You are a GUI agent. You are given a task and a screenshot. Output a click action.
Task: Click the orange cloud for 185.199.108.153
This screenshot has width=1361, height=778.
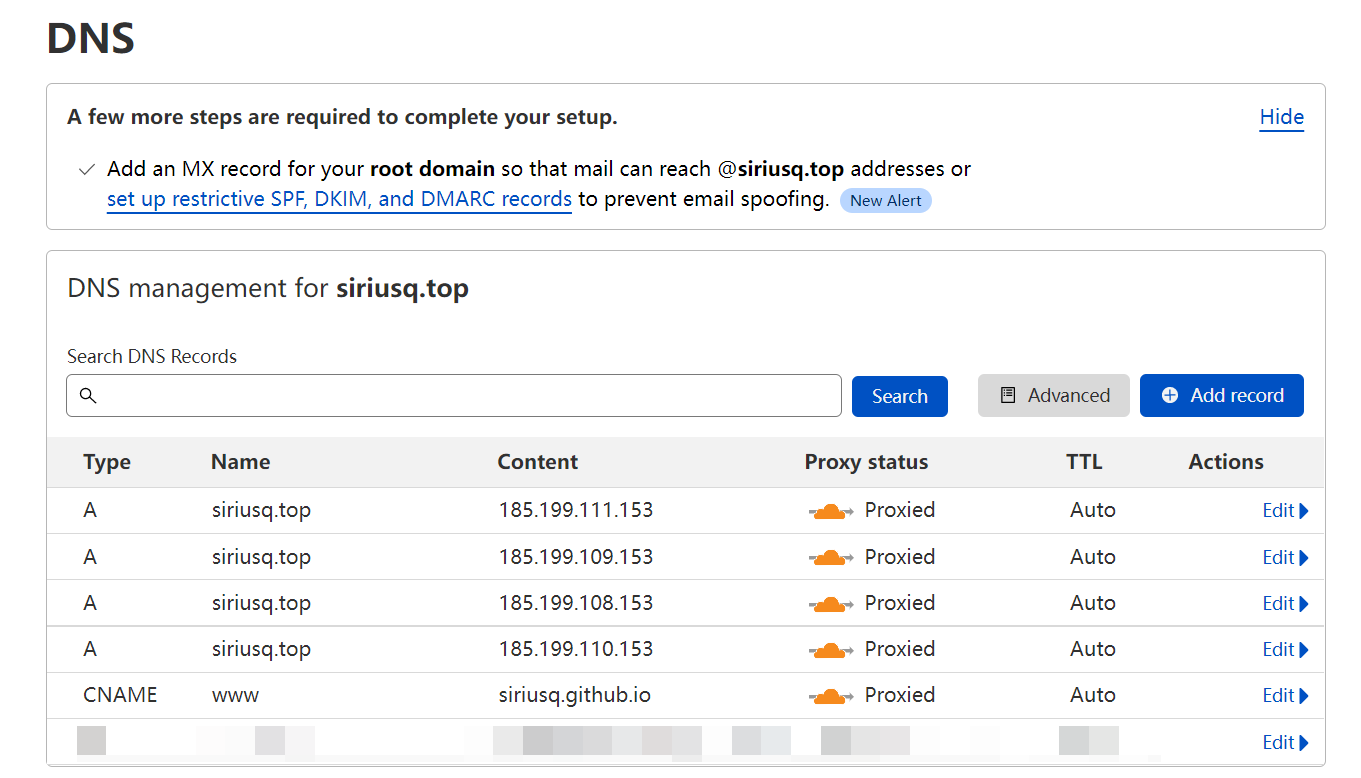point(830,603)
